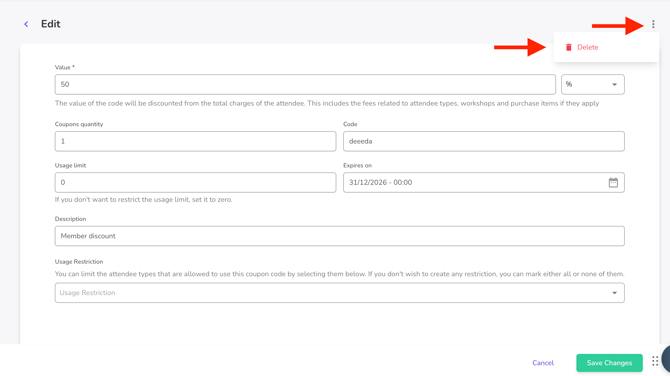
Task: Click the Code field containing deeeda
Action: [x=484, y=141]
